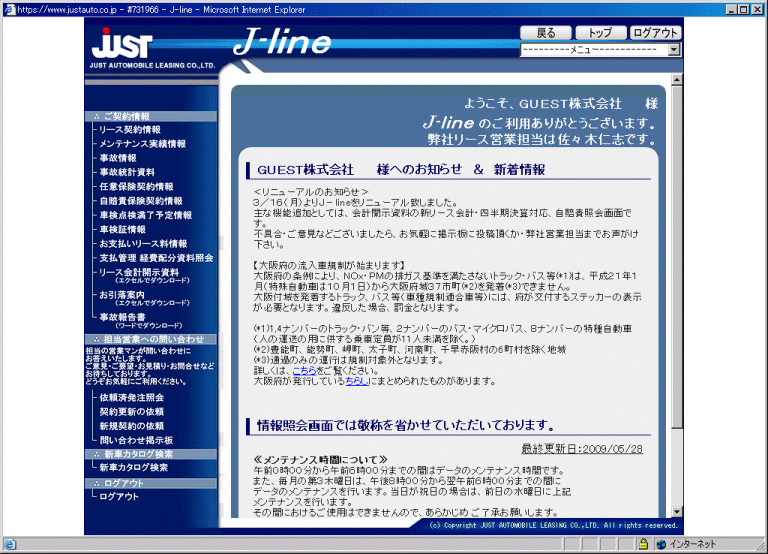768x554 pixels.
Task: Click the content panel scrollbar thumb
Action: pos(677,258)
